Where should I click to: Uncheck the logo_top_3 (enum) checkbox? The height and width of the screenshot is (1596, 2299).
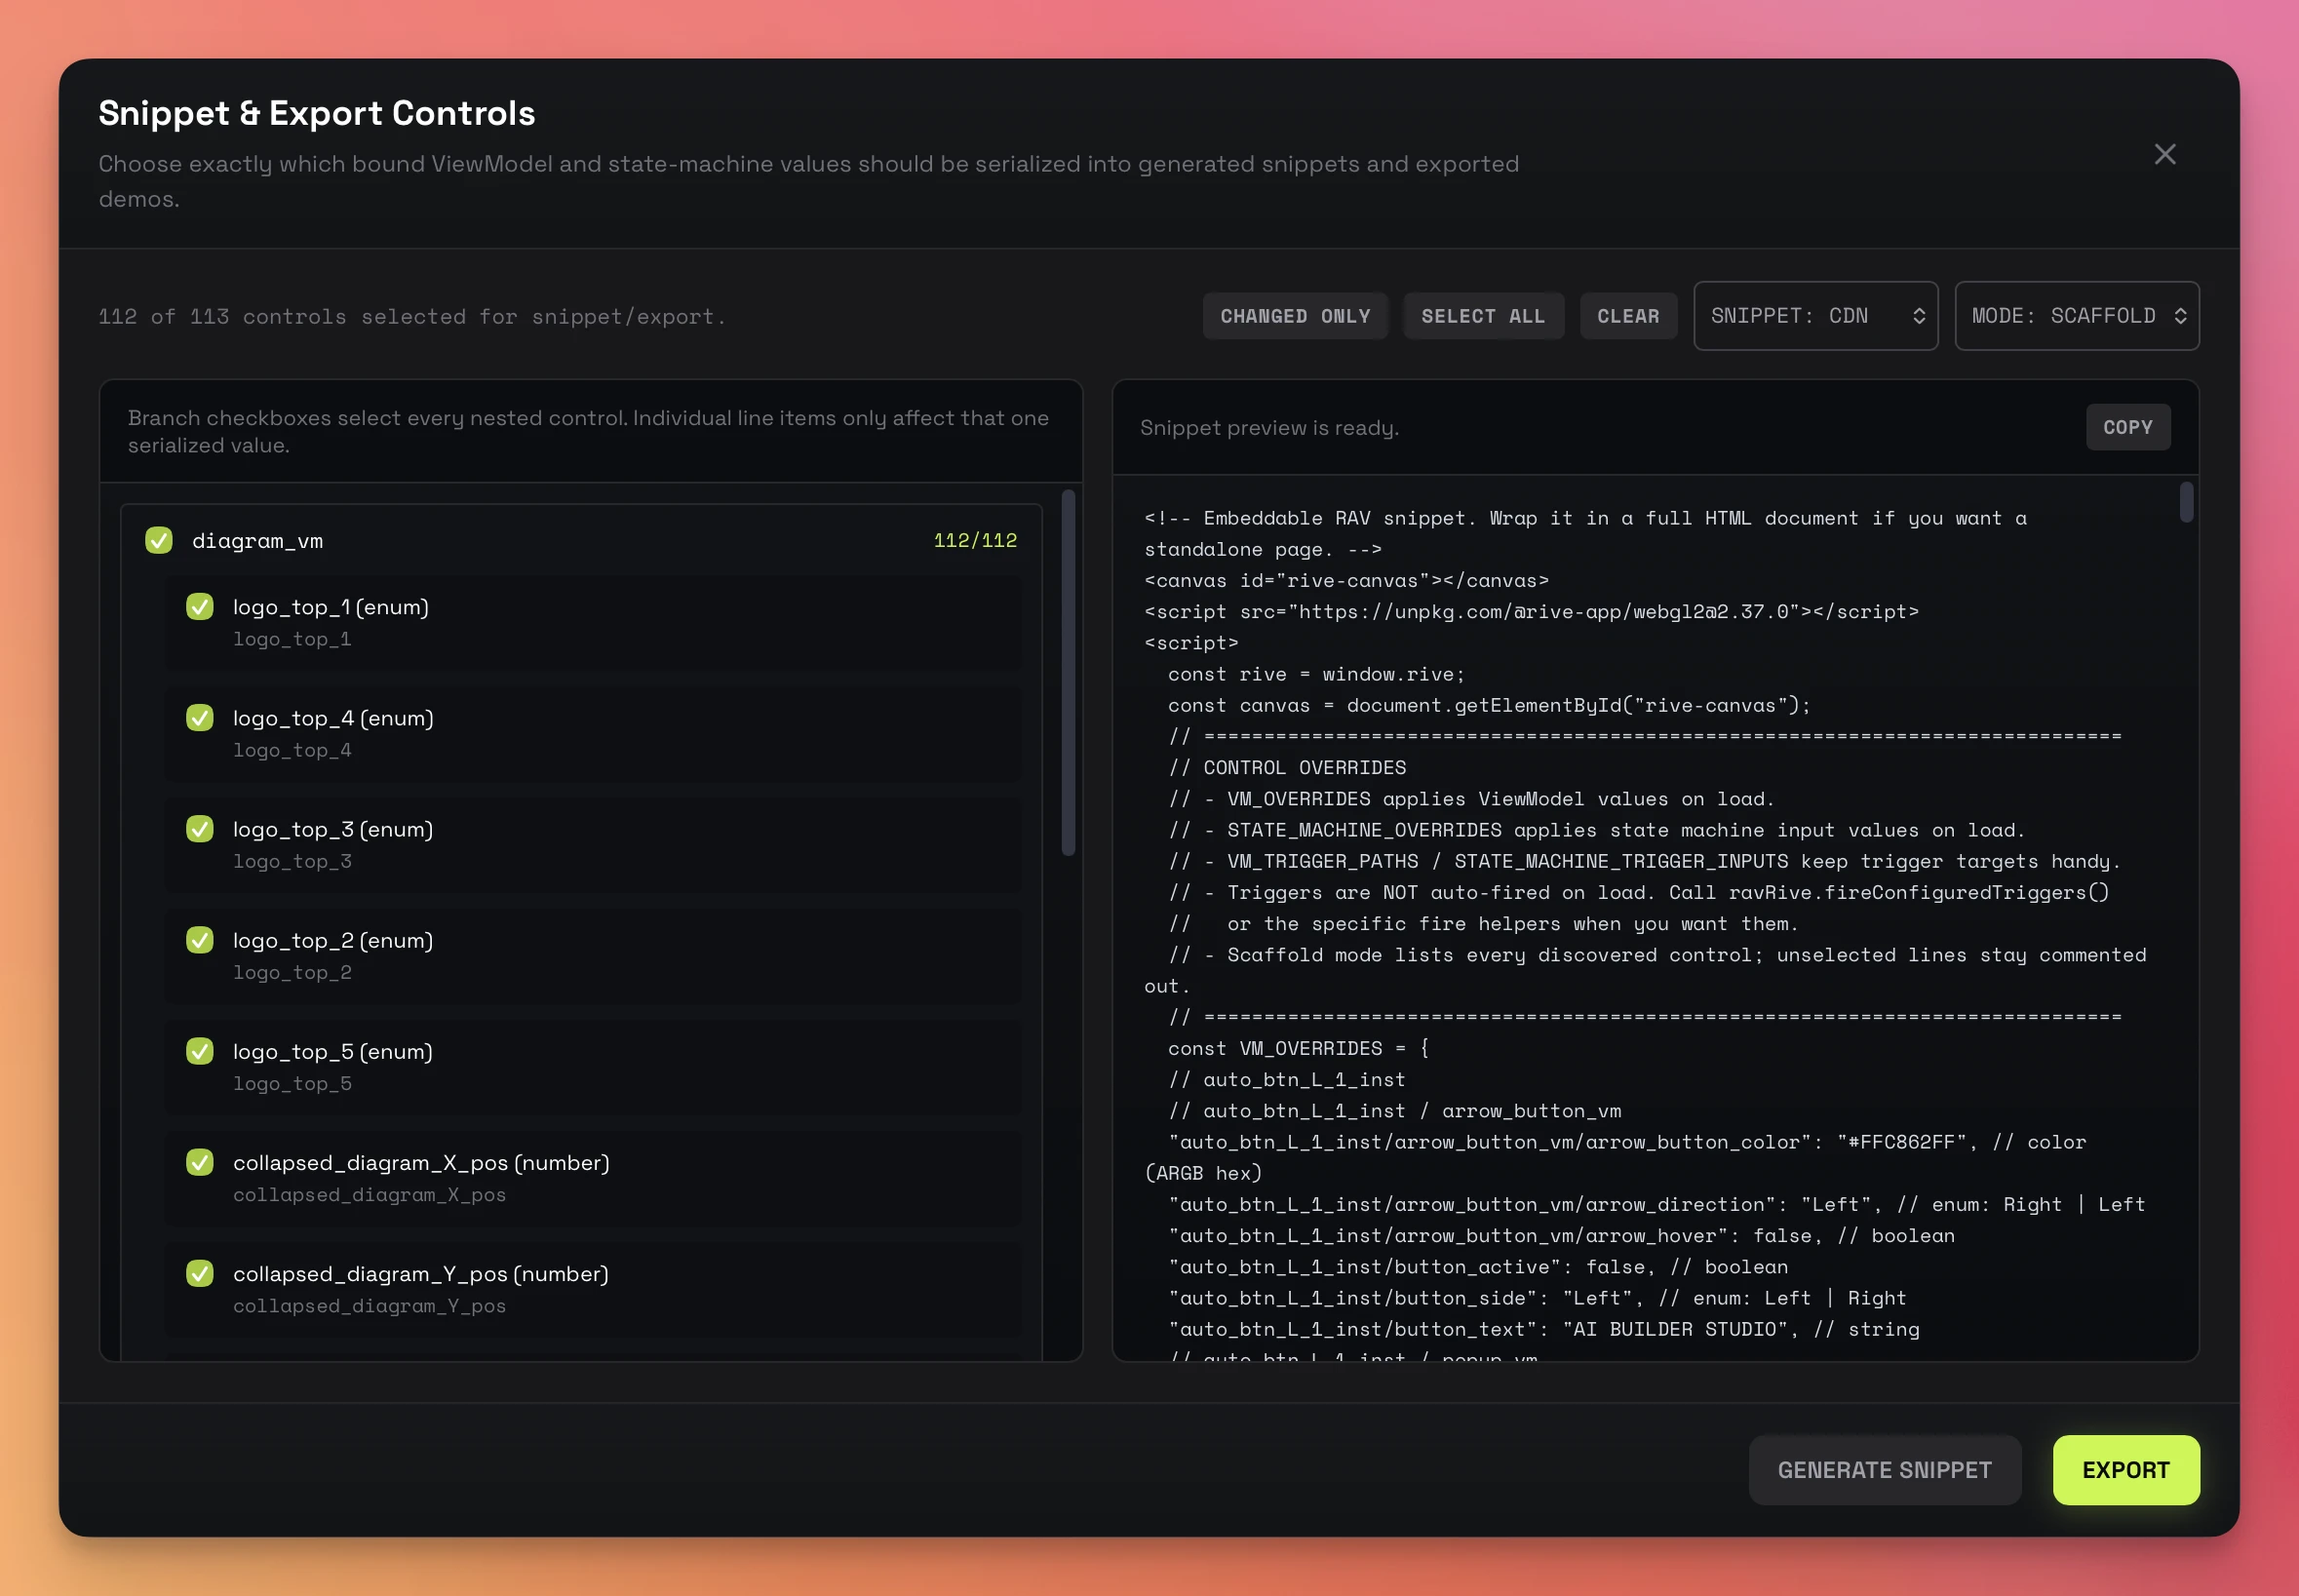click(200, 829)
